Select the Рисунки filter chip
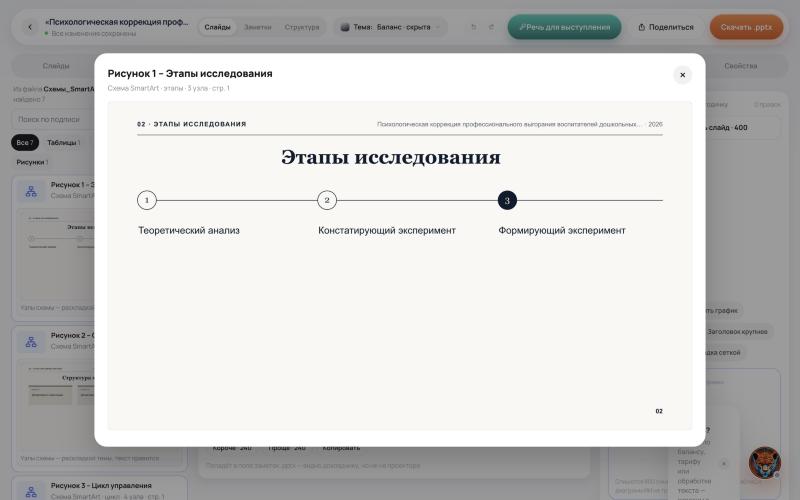Image resolution: width=800 pixels, height=500 pixels. coord(32,162)
